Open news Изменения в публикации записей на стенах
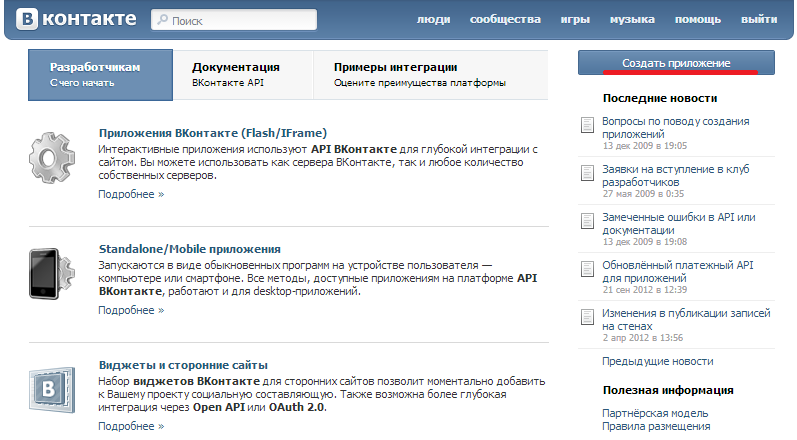This screenshot has height=440, width=797. tap(686, 320)
